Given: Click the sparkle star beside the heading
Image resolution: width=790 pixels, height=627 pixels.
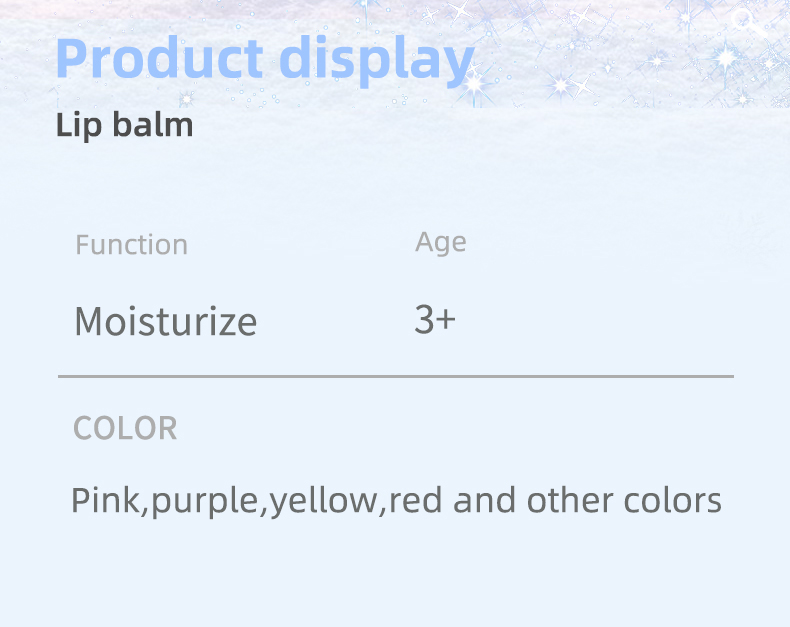Looking at the screenshot, I should click(475, 82).
